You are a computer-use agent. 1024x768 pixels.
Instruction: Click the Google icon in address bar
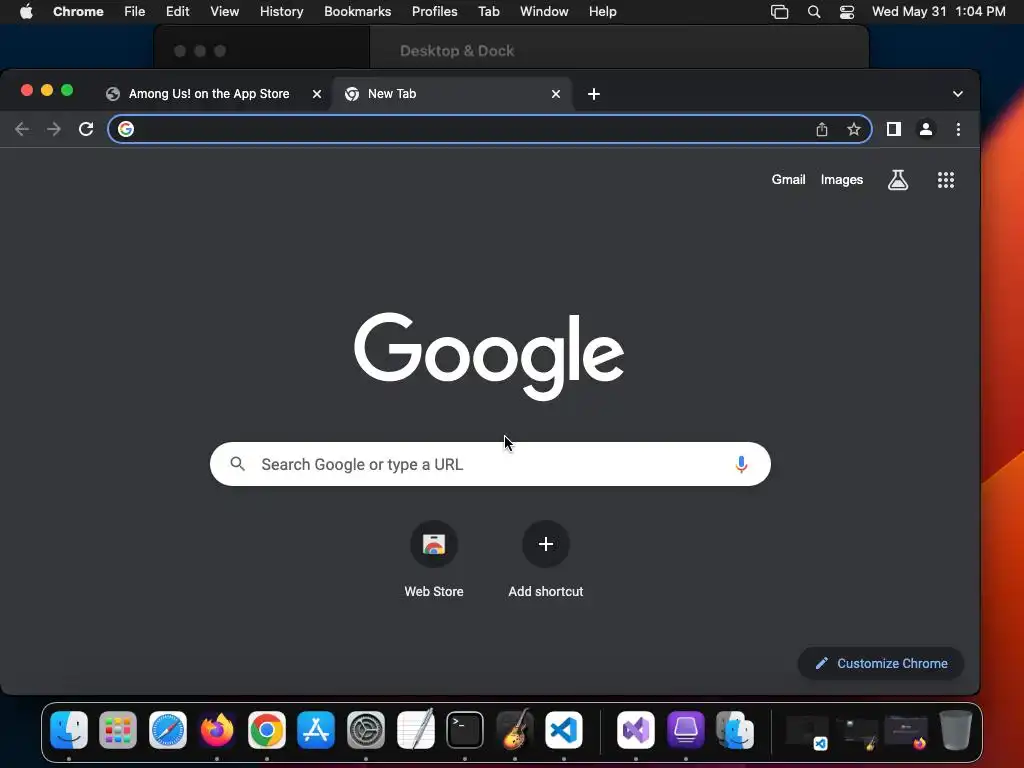point(126,129)
